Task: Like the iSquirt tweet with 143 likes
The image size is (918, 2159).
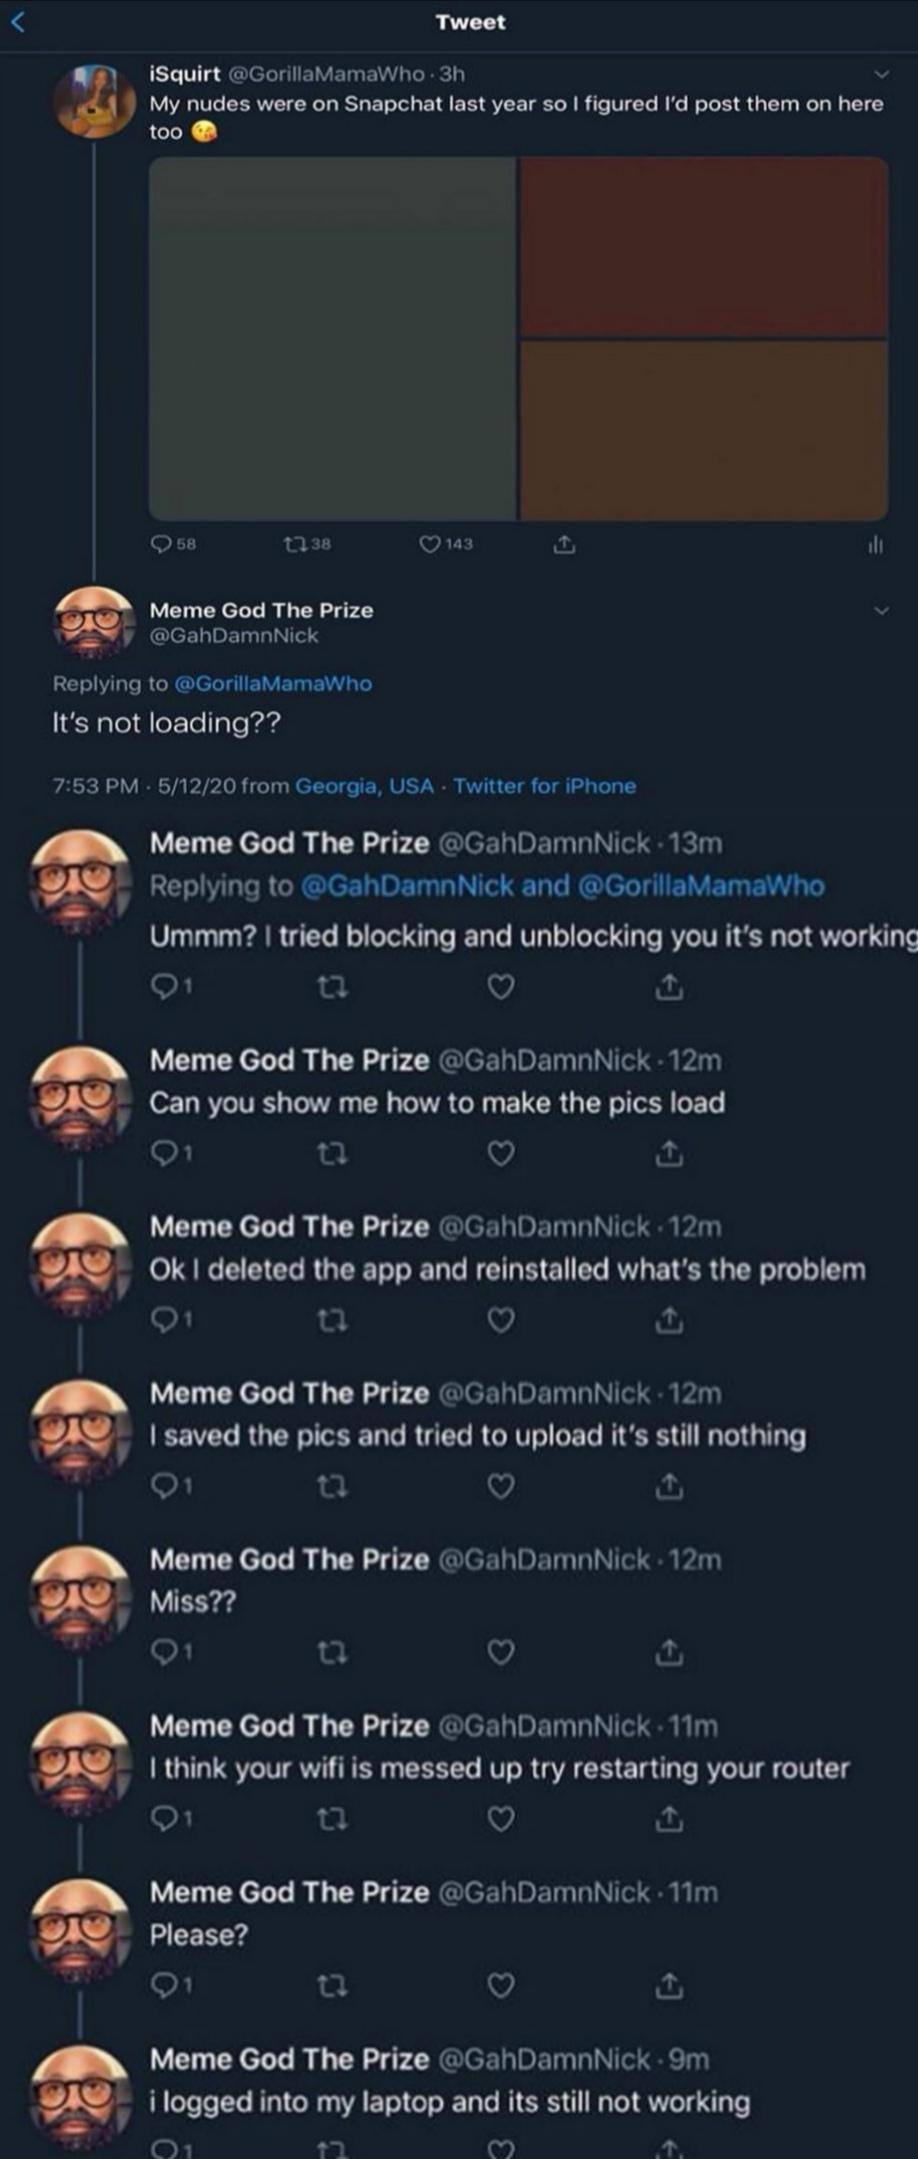Action: 430,544
